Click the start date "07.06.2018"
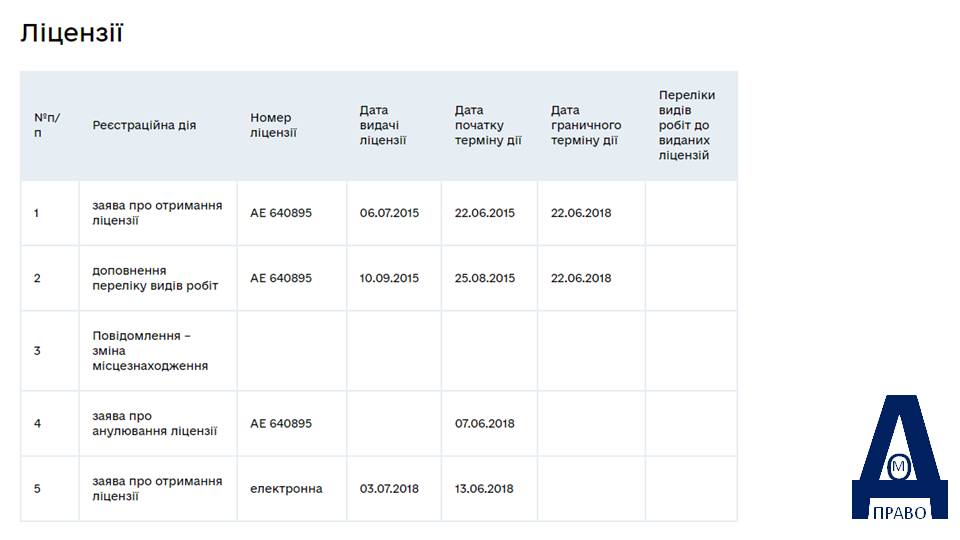The width and height of the screenshot is (960, 540). tap(484, 423)
